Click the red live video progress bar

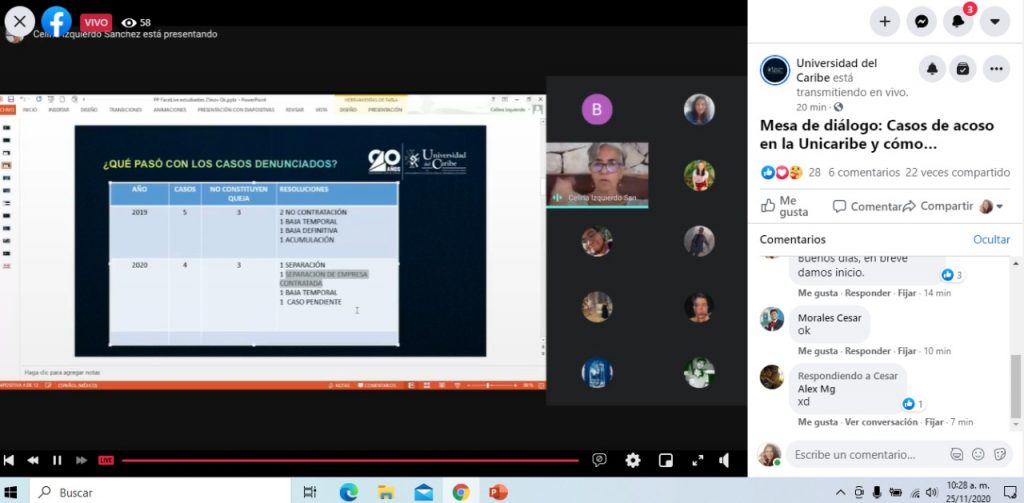[x=350, y=460]
